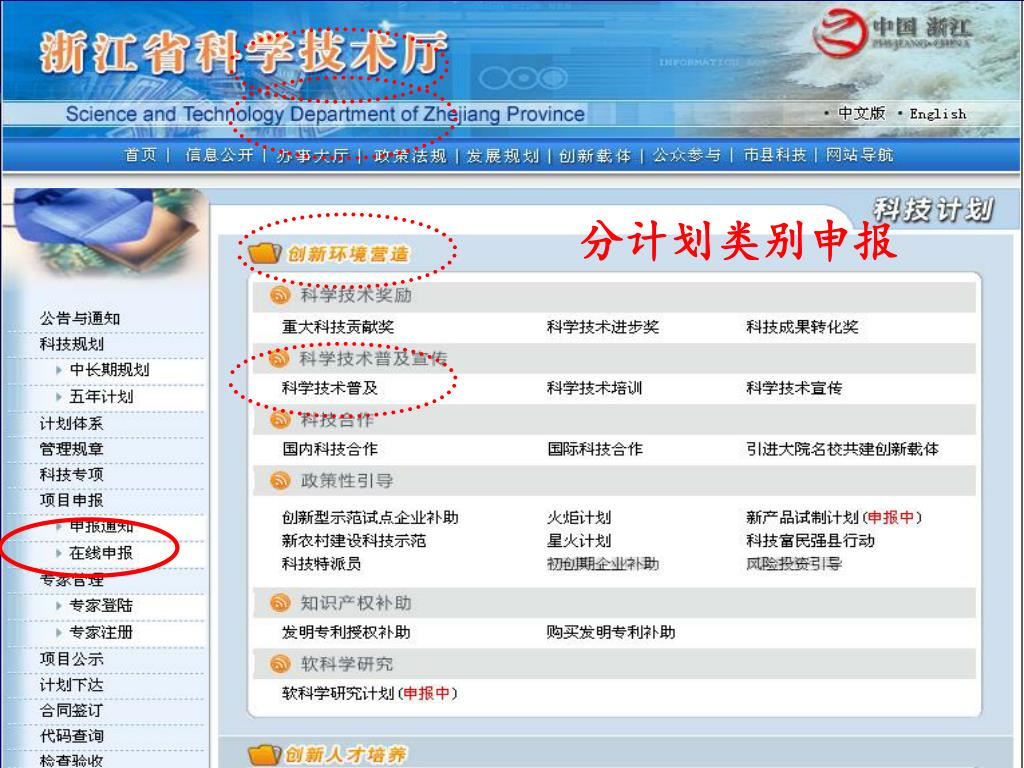Open 科技规划 in the sidebar
This screenshot has width=1024, height=768.
pyautogui.click(x=71, y=344)
